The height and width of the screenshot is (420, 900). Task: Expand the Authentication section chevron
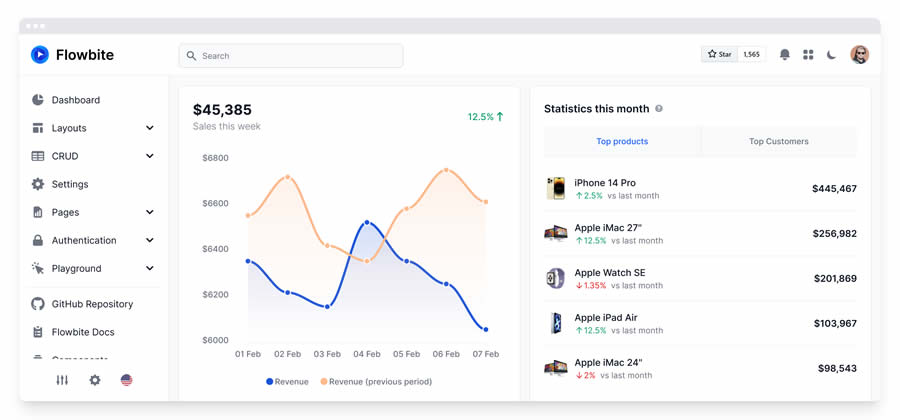(x=149, y=240)
